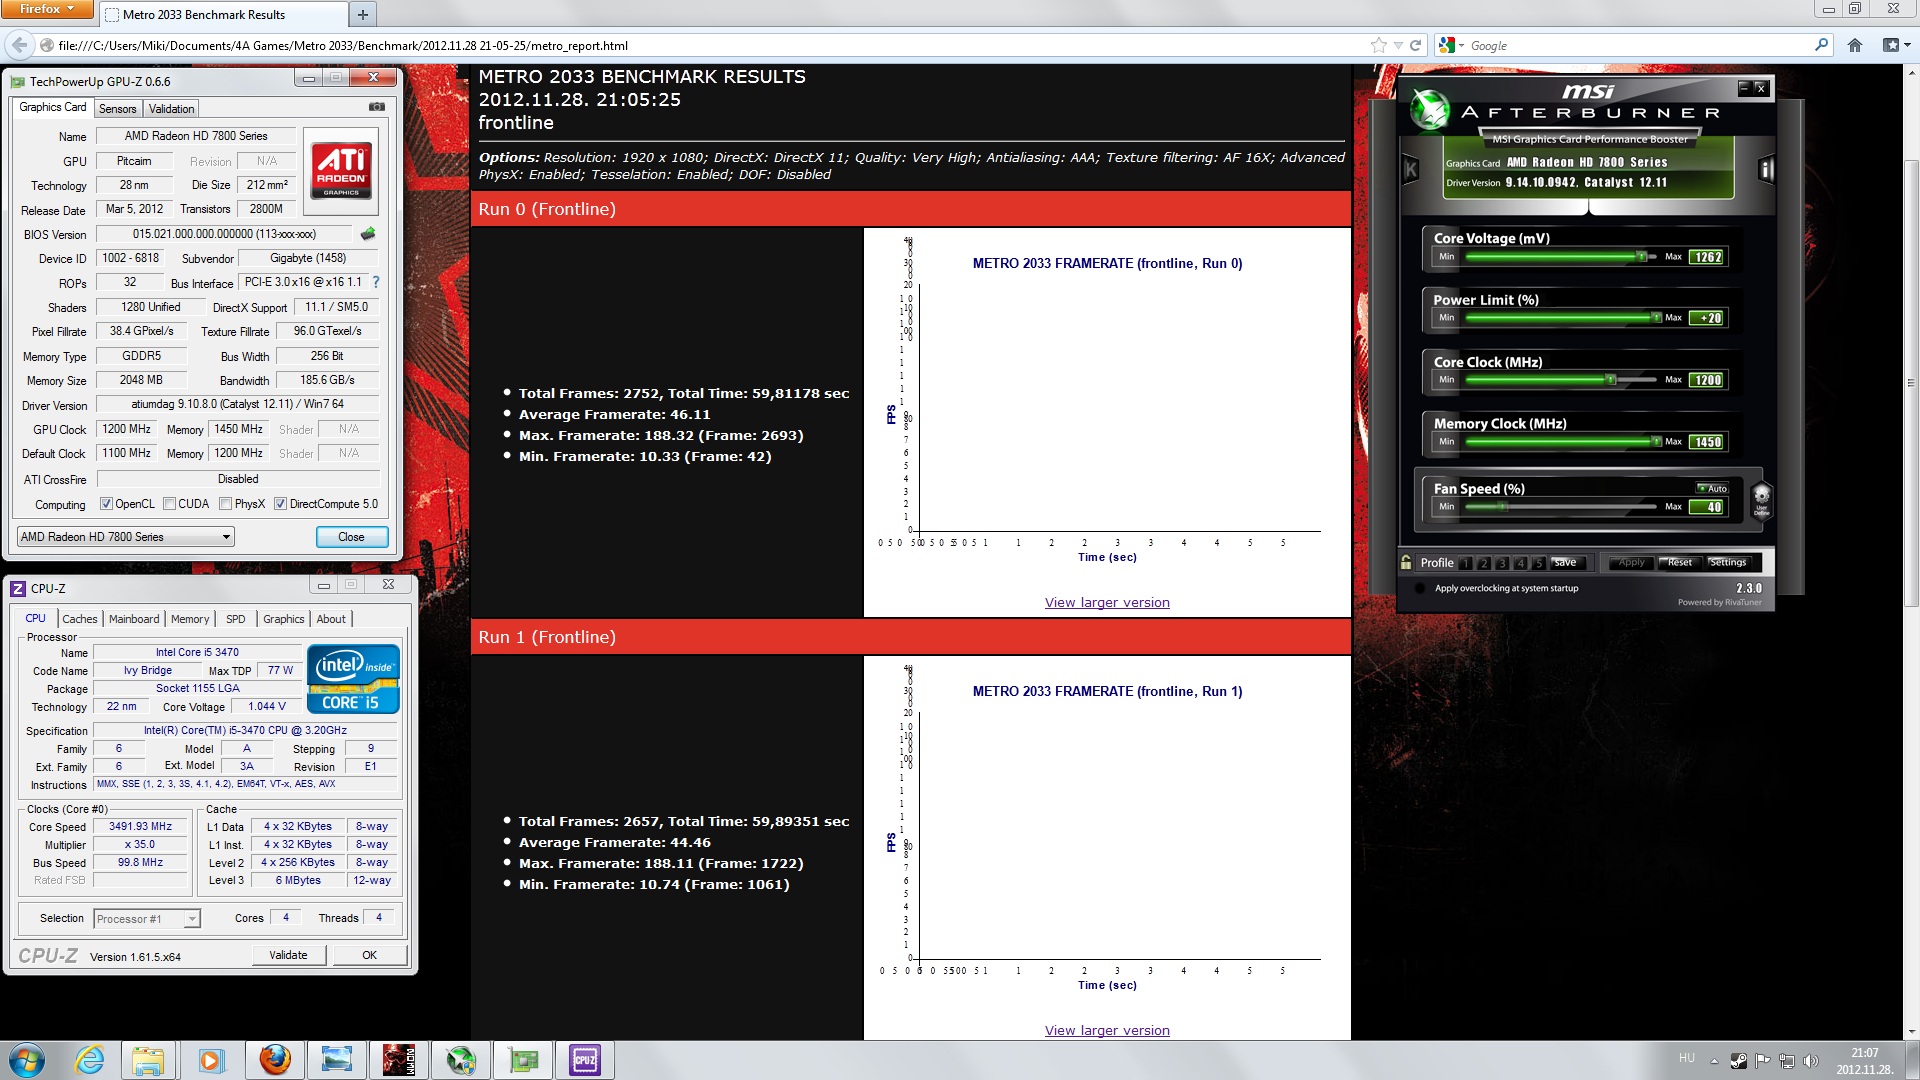Viewport: 1920px width, 1080px height.
Task: Toggle Apply overclocking at system startup
Action: (1420, 588)
